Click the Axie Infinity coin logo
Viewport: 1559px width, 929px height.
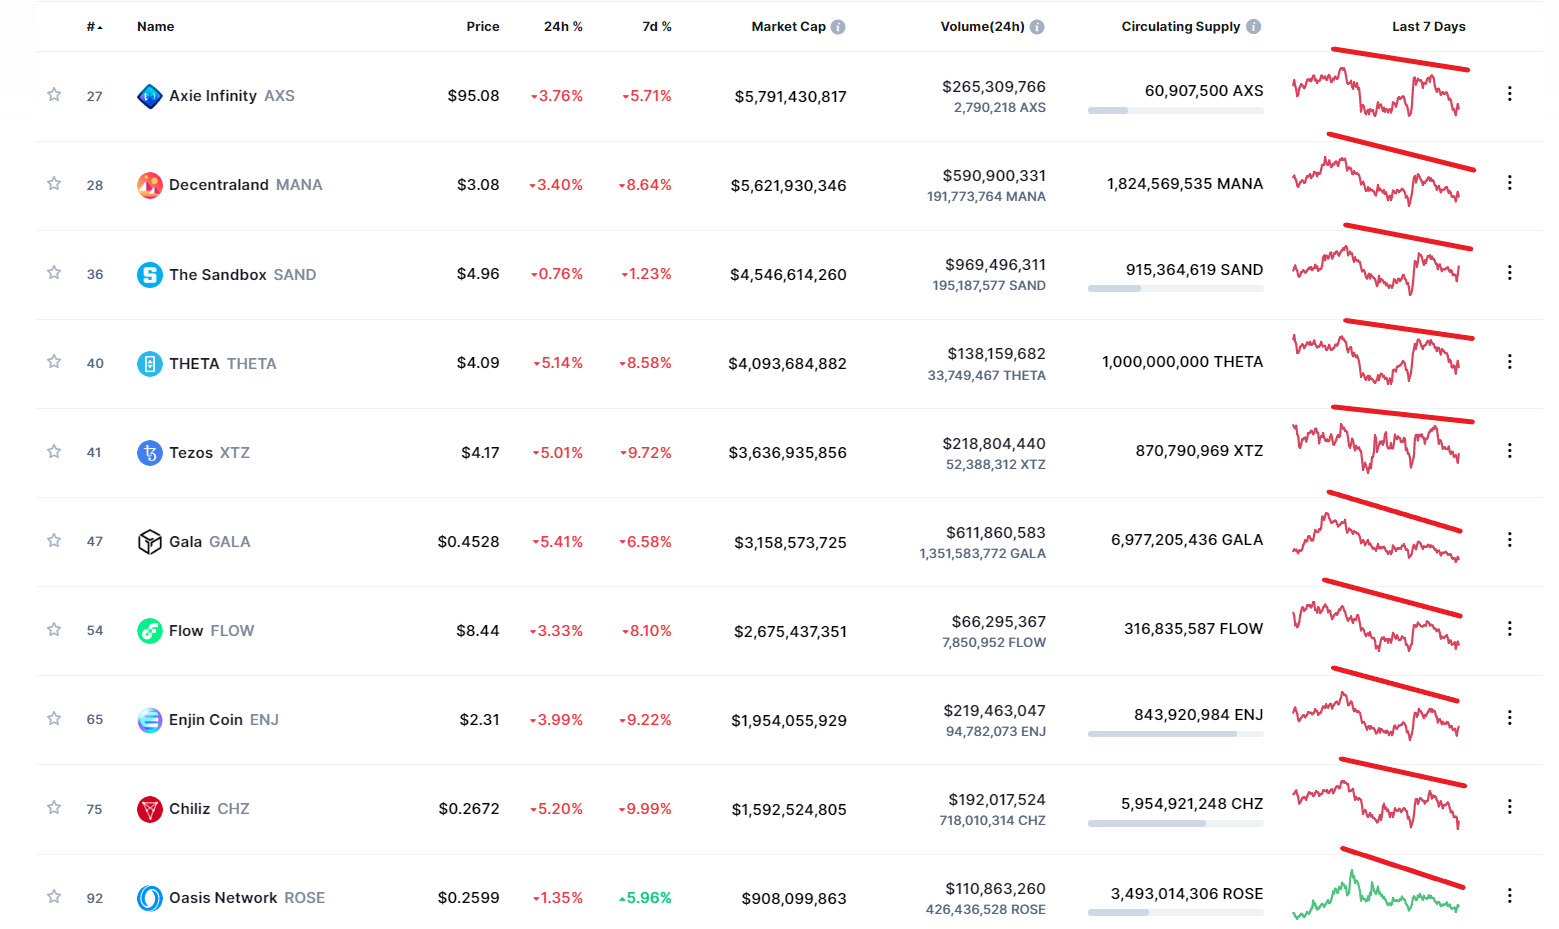point(150,96)
